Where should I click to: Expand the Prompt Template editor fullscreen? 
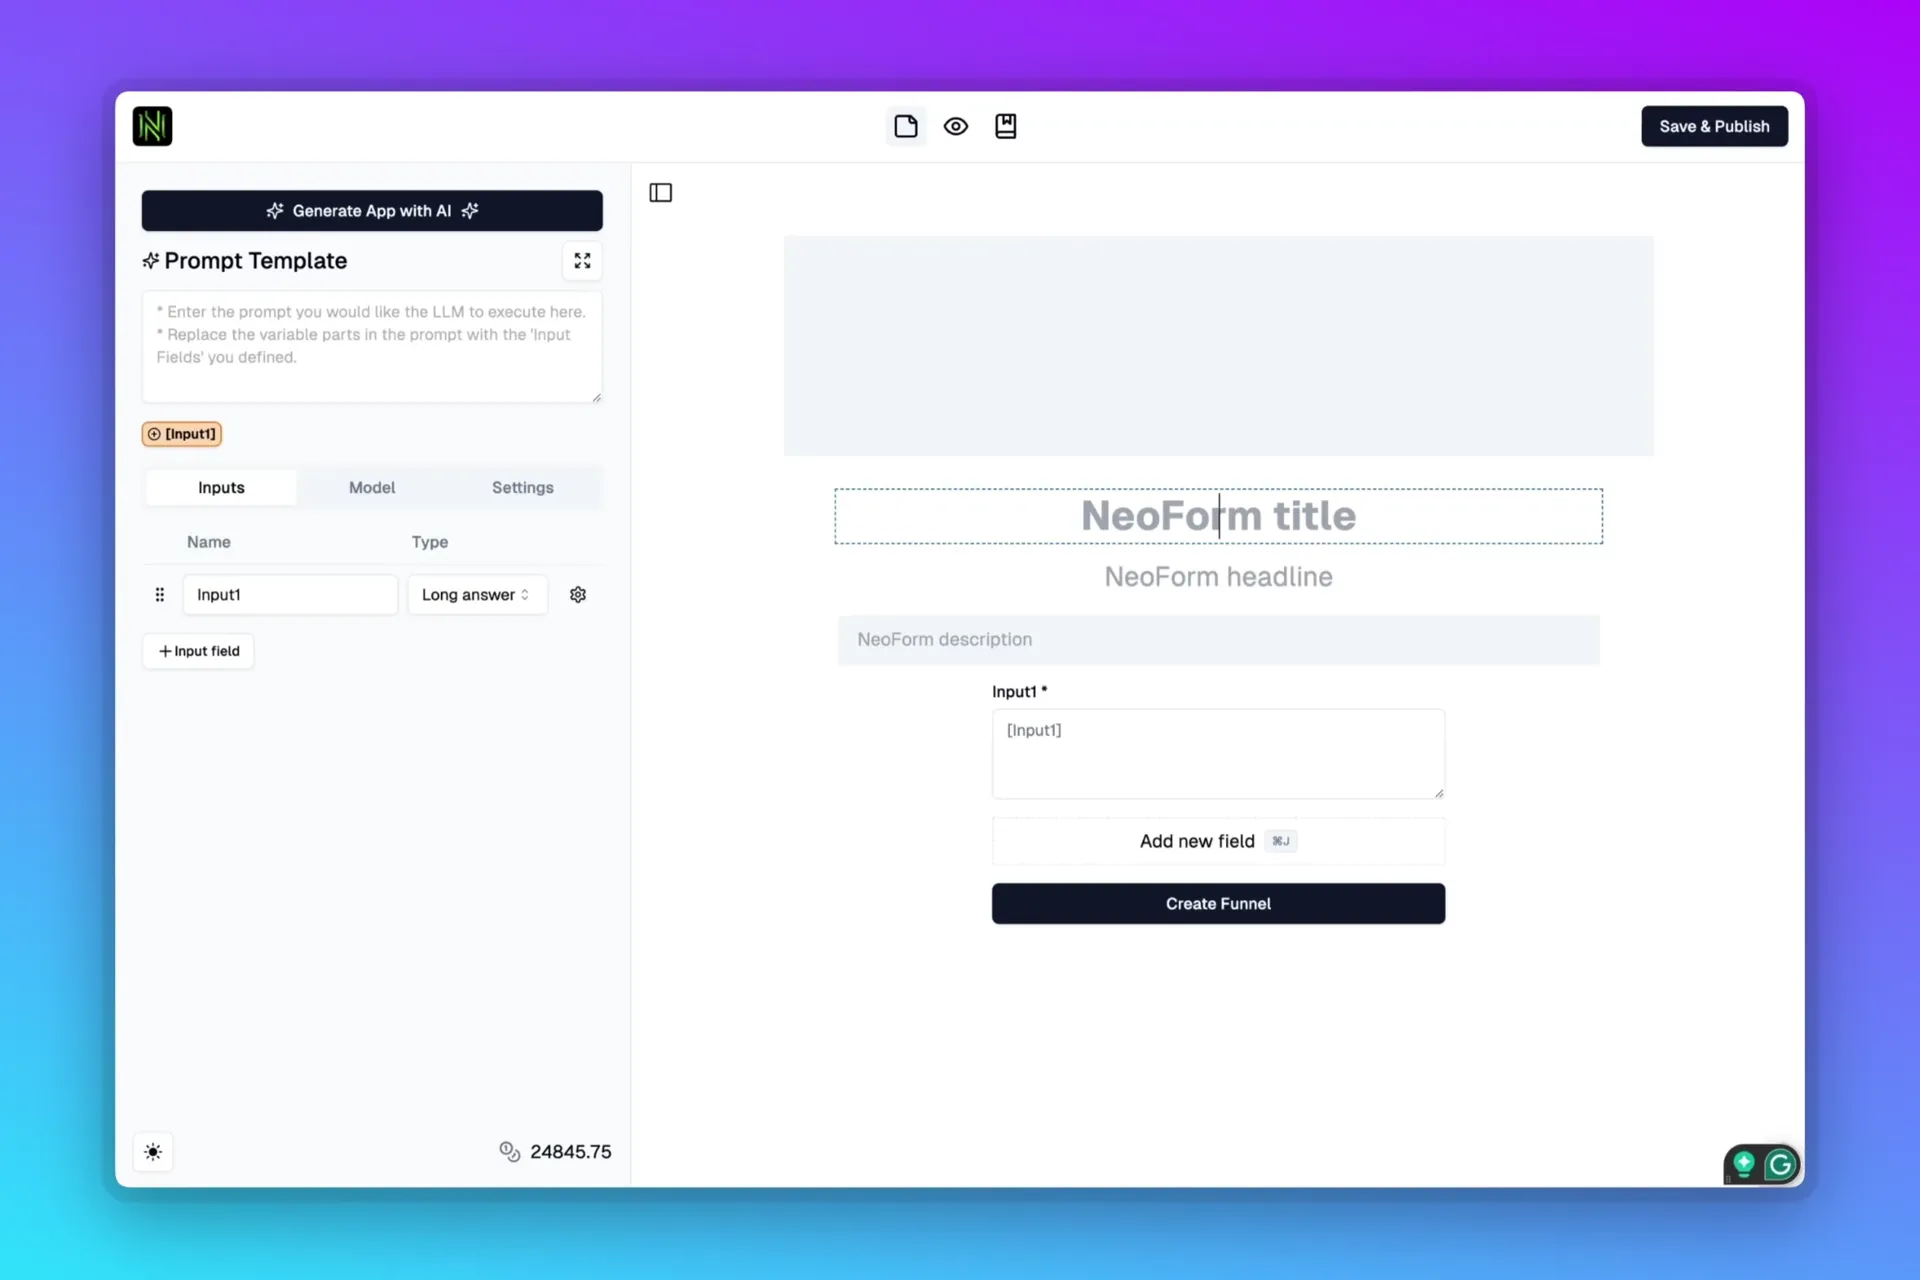click(x=582, y=261)
